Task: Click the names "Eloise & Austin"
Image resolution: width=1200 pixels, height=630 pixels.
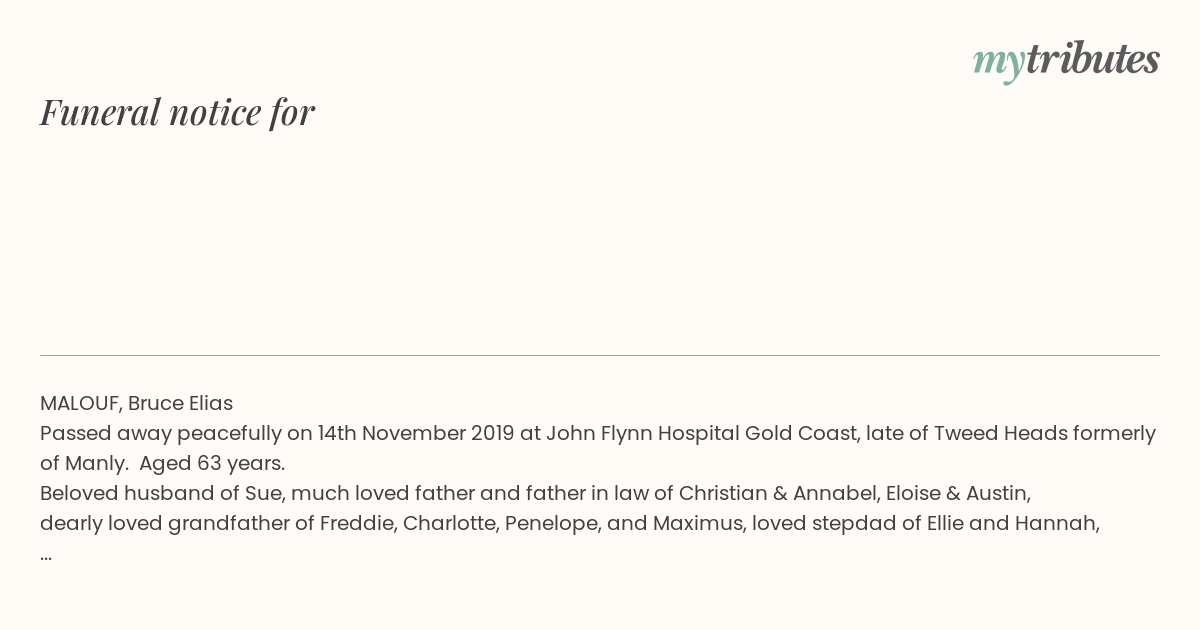Action: coord(957,493)
